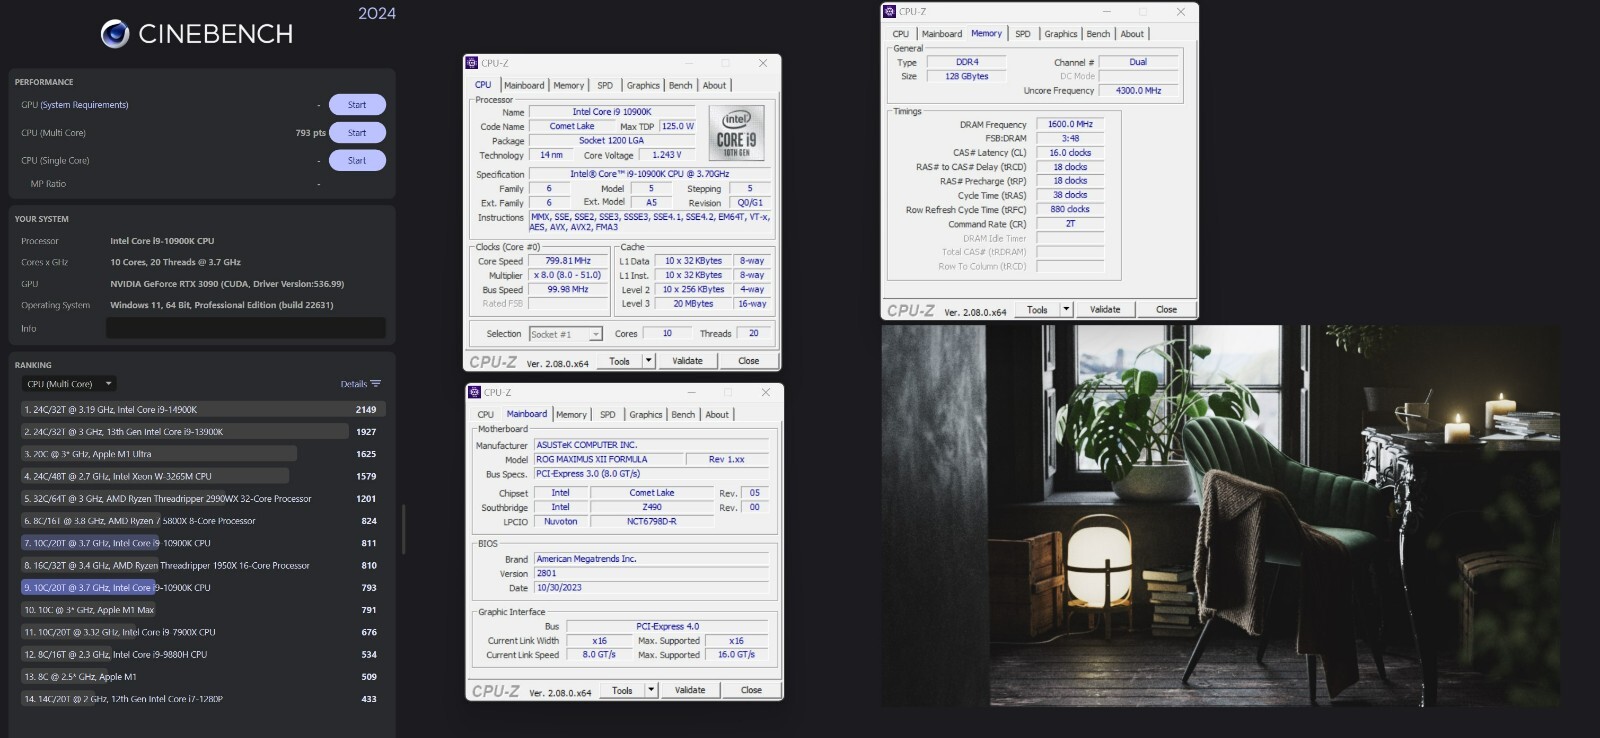Click Validate in CPU-Z Mainboard window
1600x738 pixels.
pyautogui.click(x=690, y=690)
